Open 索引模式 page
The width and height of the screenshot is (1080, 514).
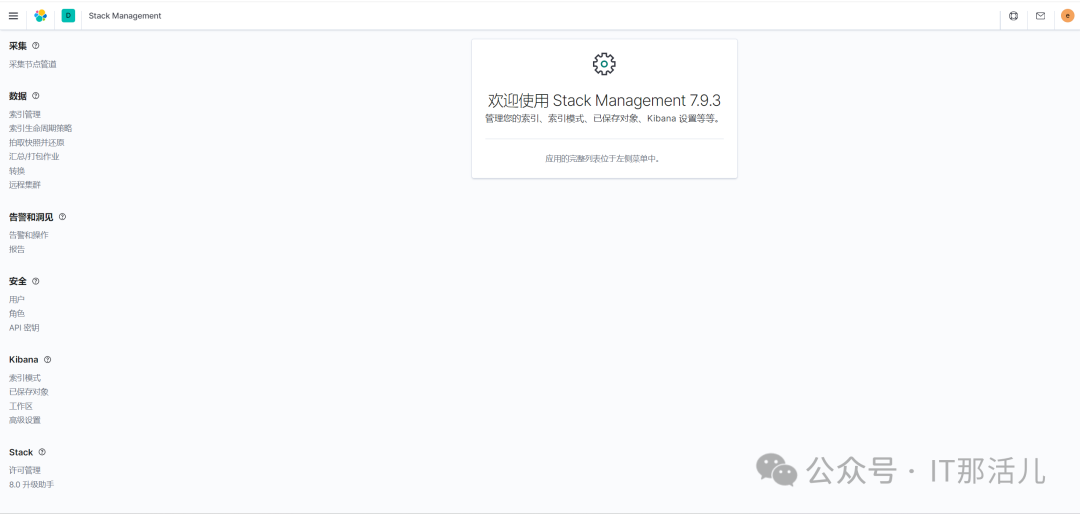pos(25,378)
